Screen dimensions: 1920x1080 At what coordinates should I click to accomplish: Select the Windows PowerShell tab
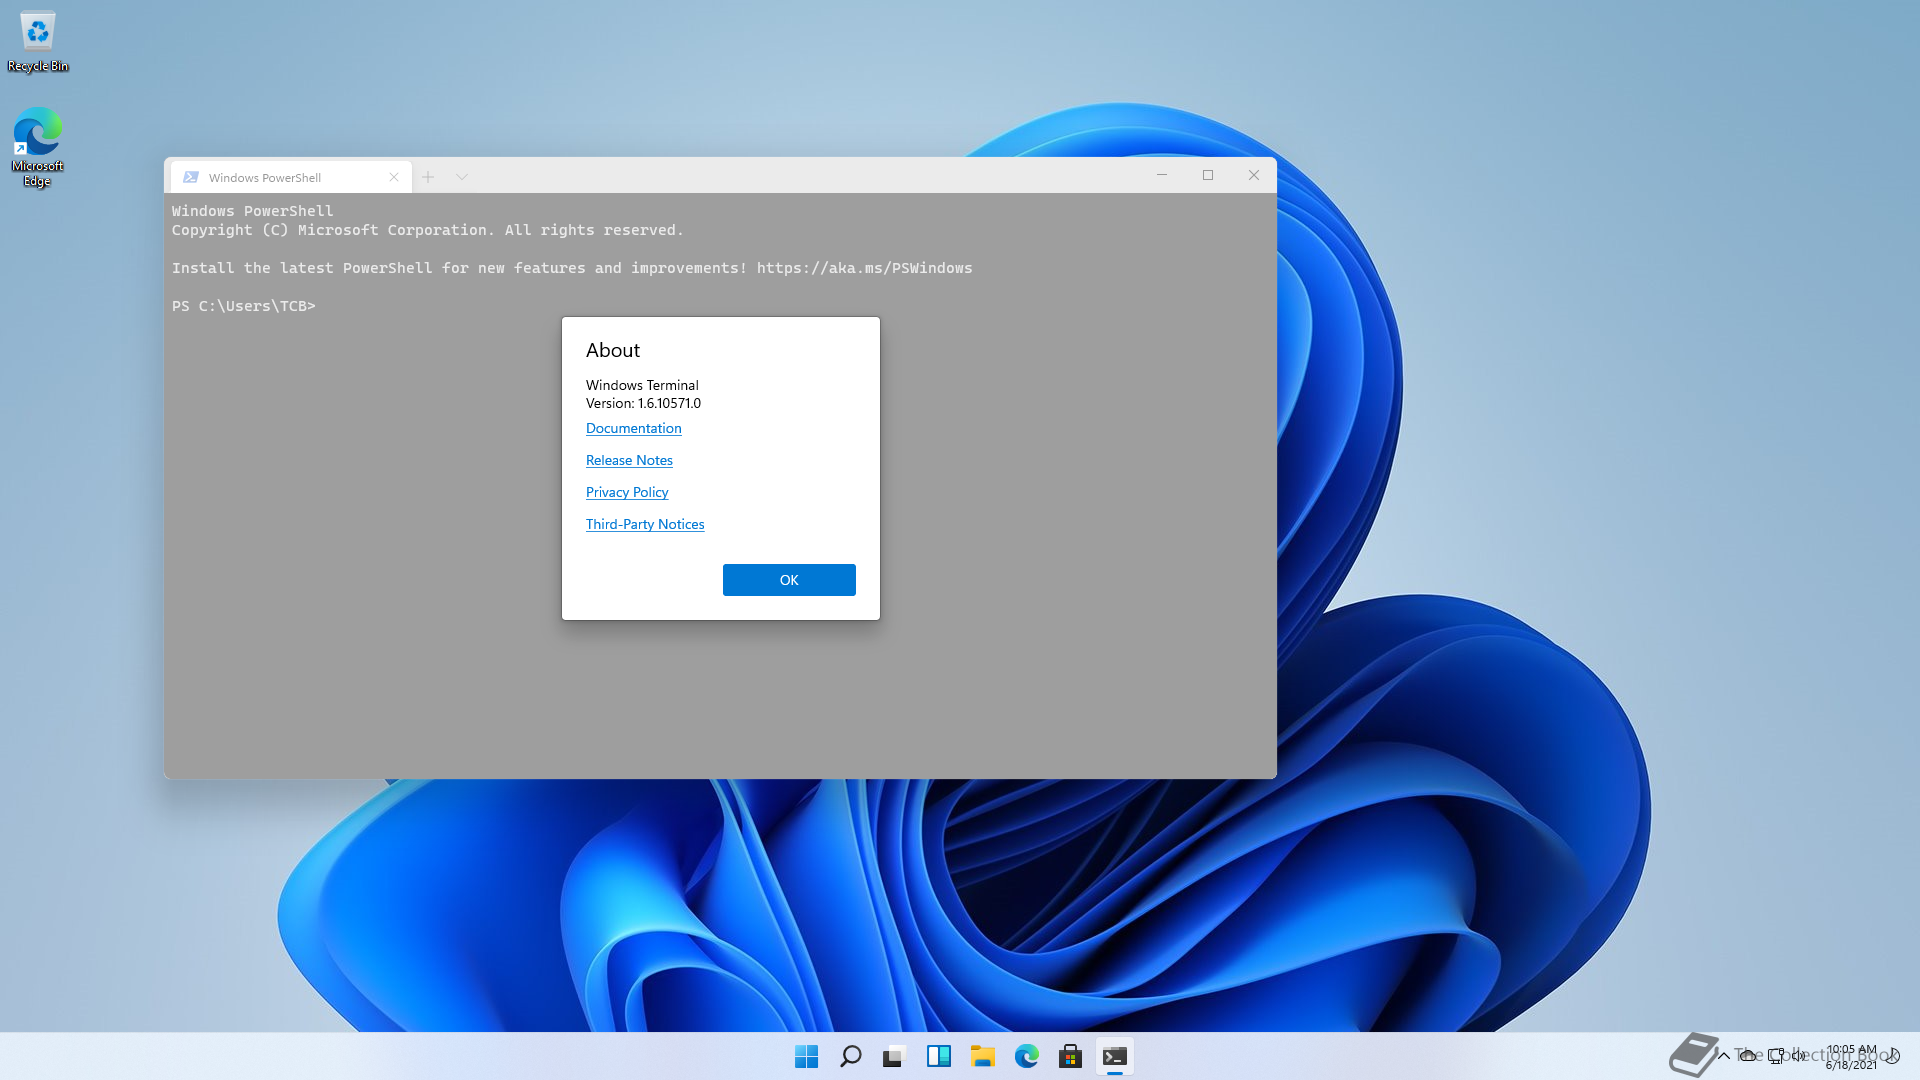(290, 177)
